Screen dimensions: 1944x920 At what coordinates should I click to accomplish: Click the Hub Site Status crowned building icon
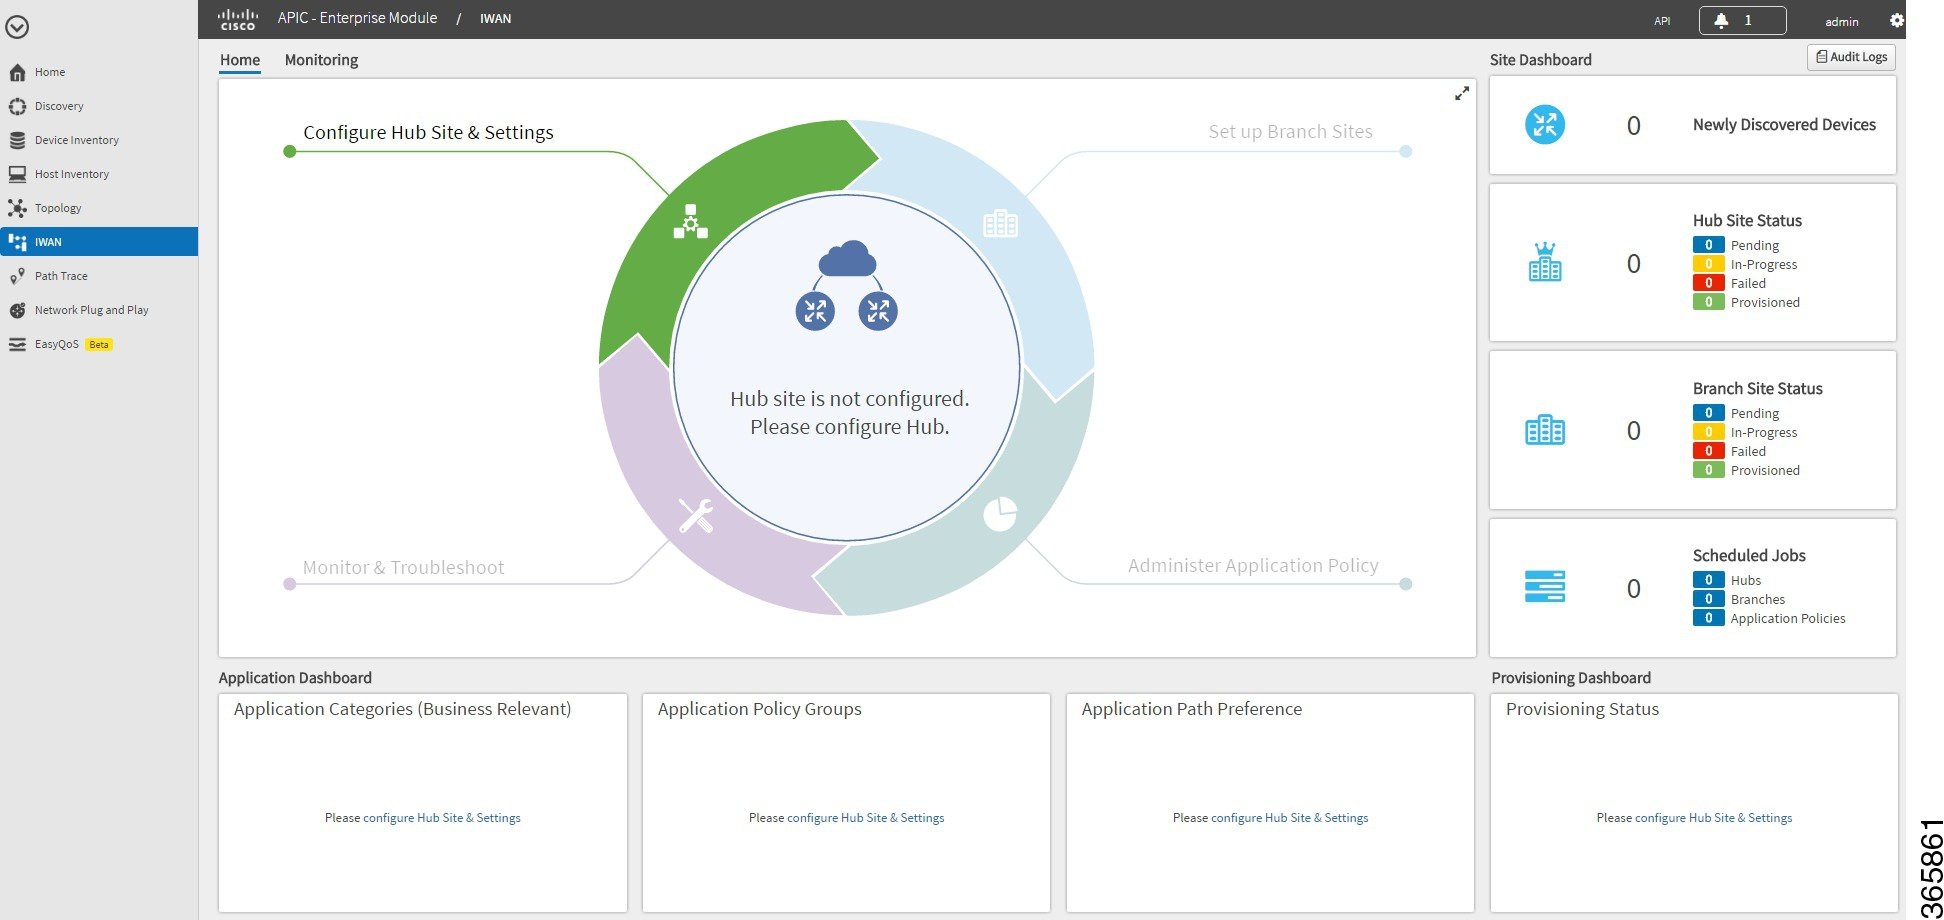1545,262
